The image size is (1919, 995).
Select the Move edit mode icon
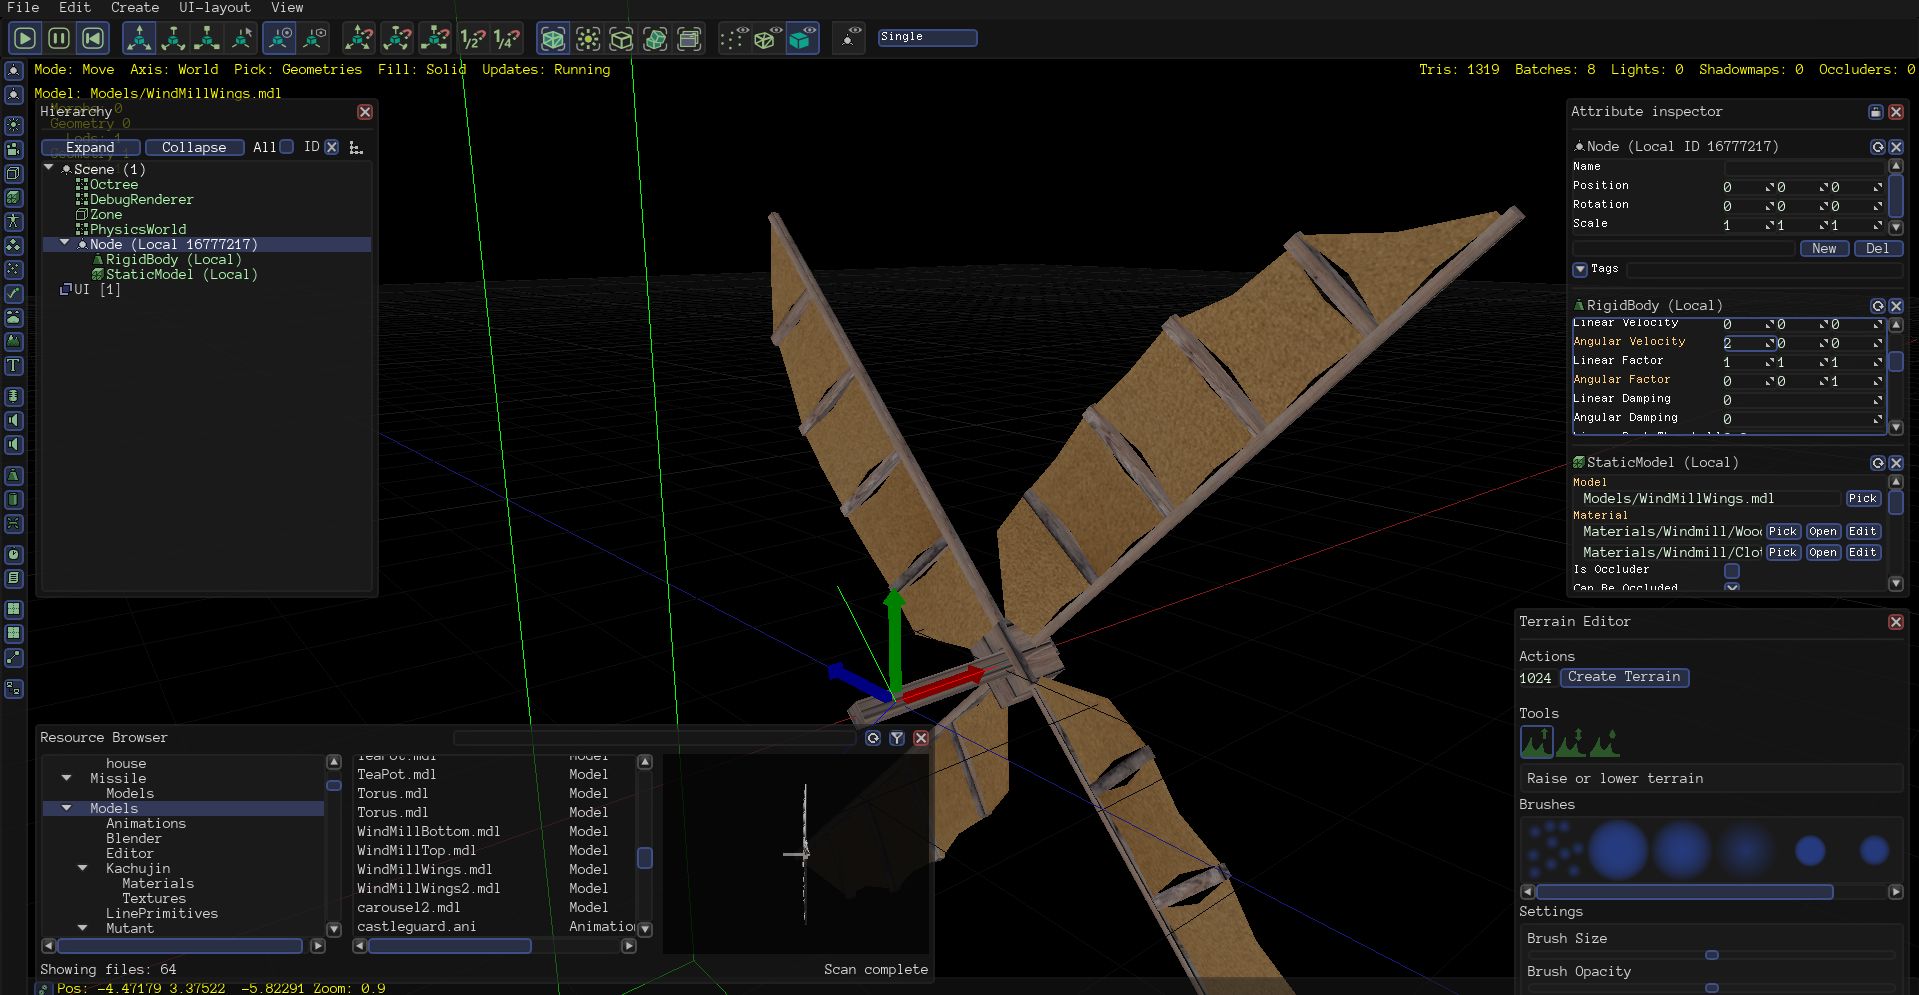pyautogui.click(x=139, y=38)
